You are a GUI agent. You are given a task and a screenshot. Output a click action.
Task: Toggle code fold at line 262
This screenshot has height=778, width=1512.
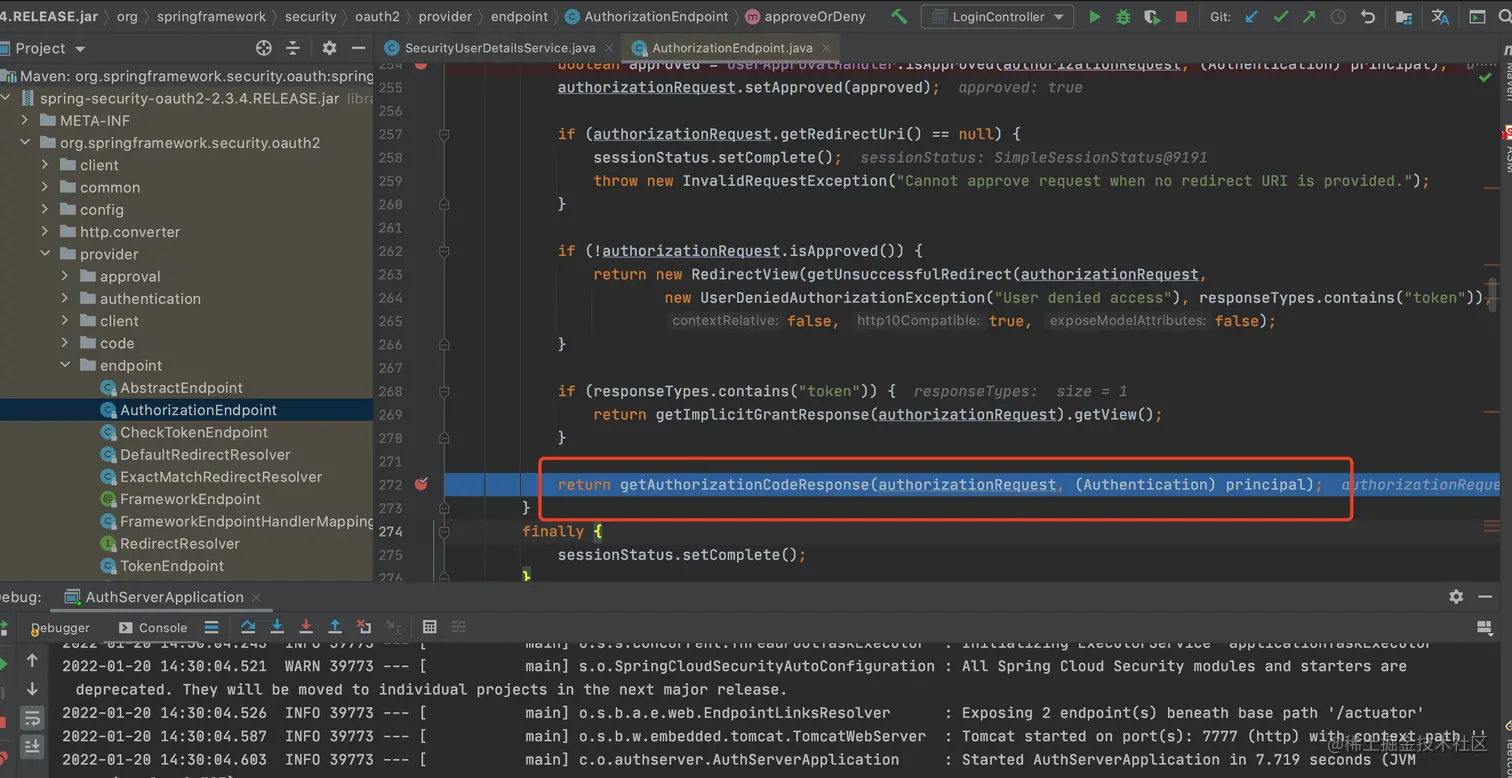click(444, 251)
